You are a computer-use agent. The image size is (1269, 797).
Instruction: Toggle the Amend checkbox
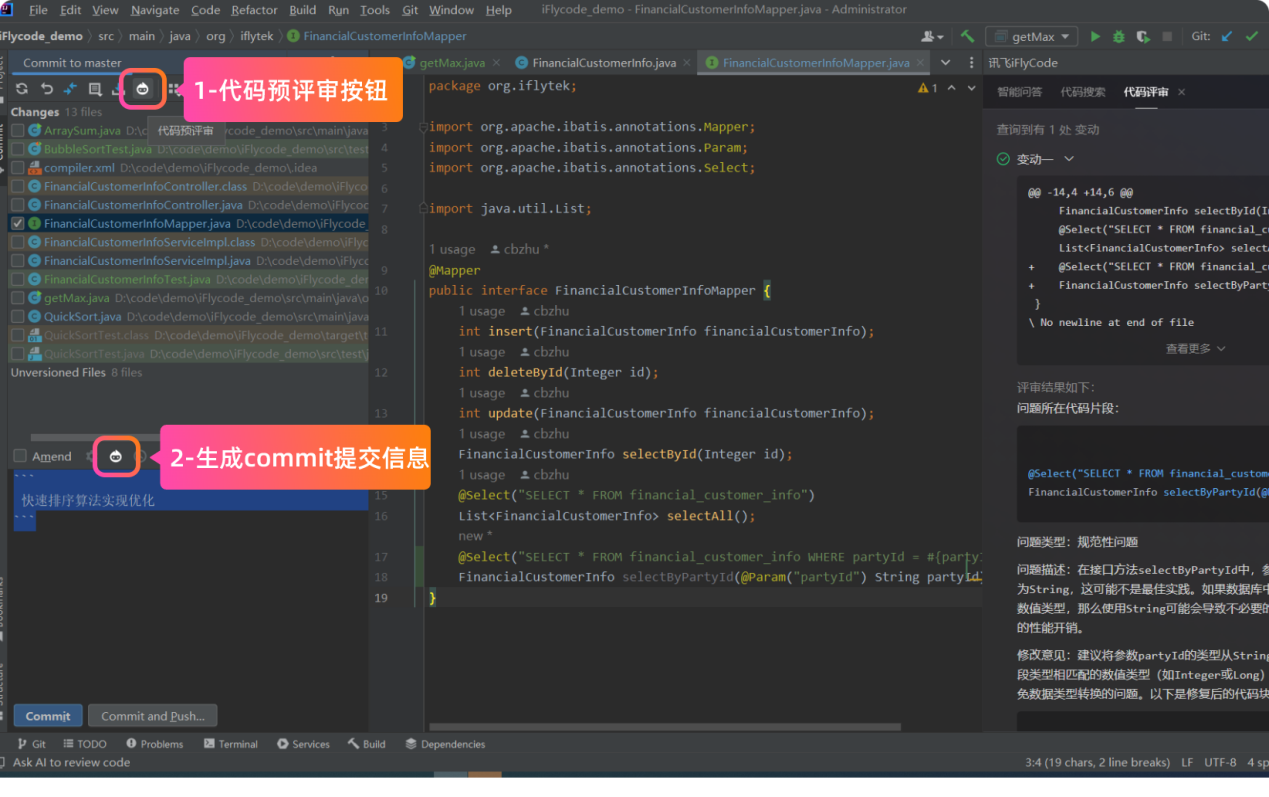20,456
